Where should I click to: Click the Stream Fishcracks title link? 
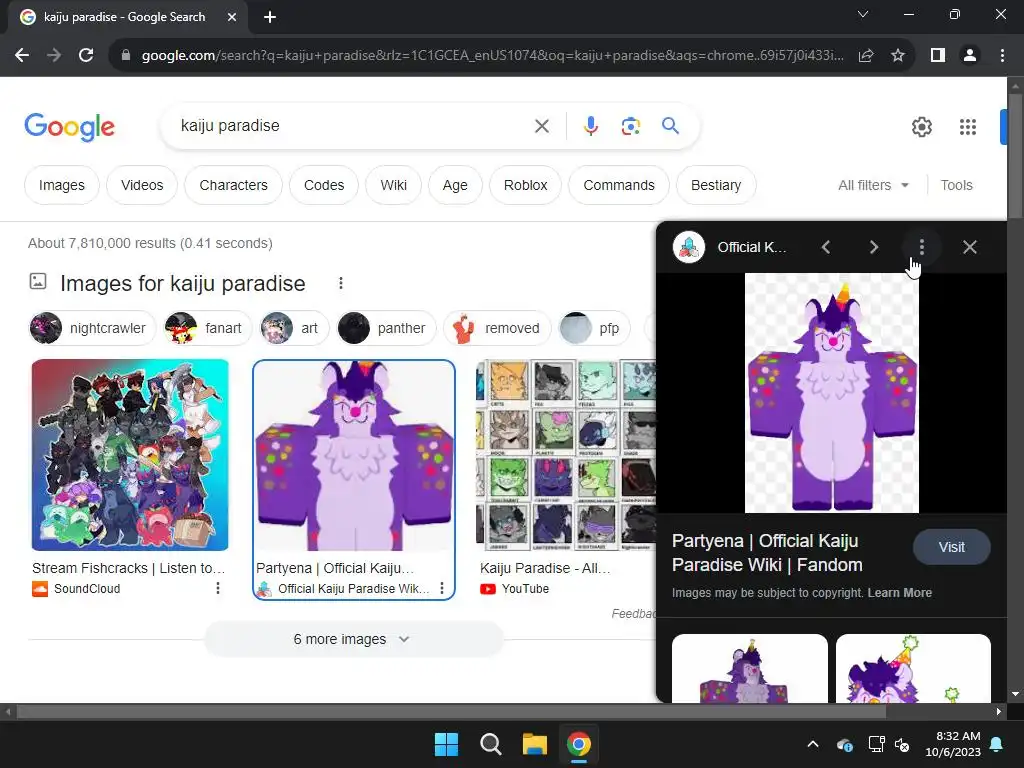click(x=128, y=568)
